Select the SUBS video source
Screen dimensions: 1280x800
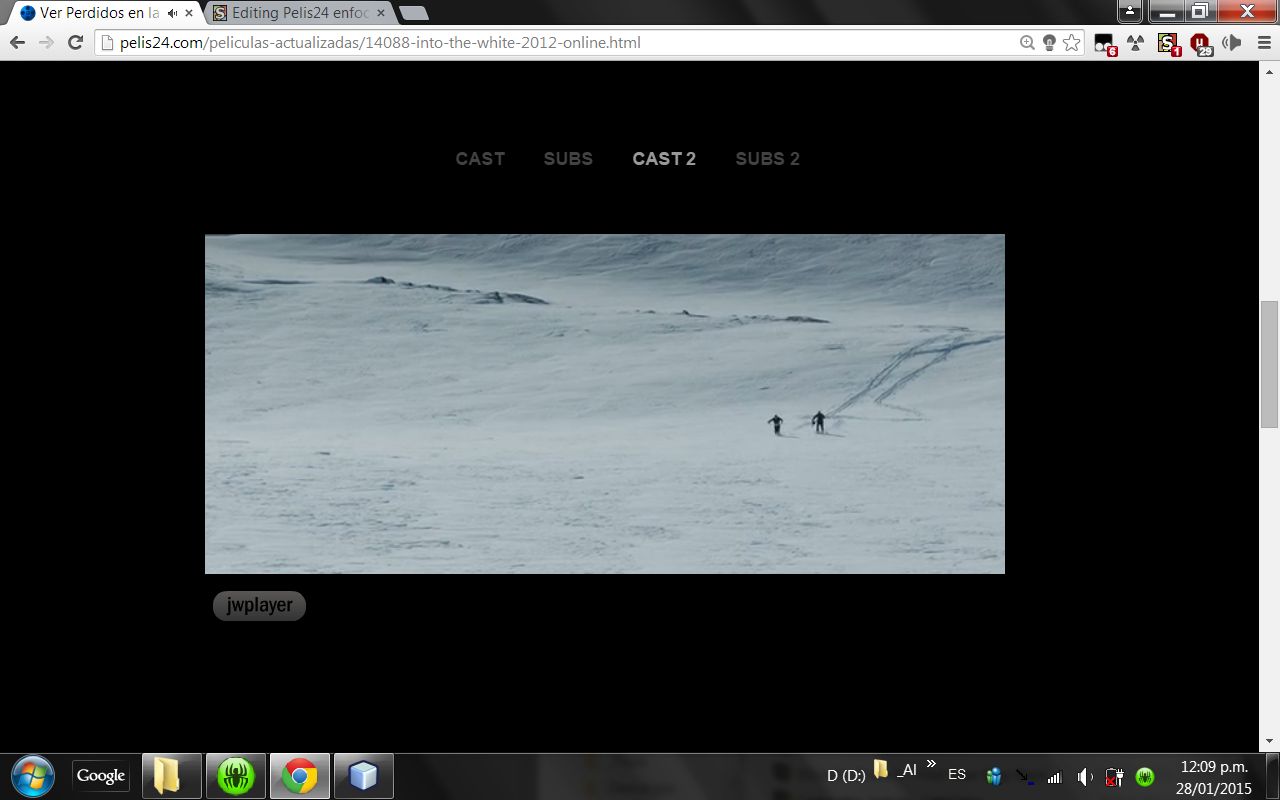(x=568, y=158)
